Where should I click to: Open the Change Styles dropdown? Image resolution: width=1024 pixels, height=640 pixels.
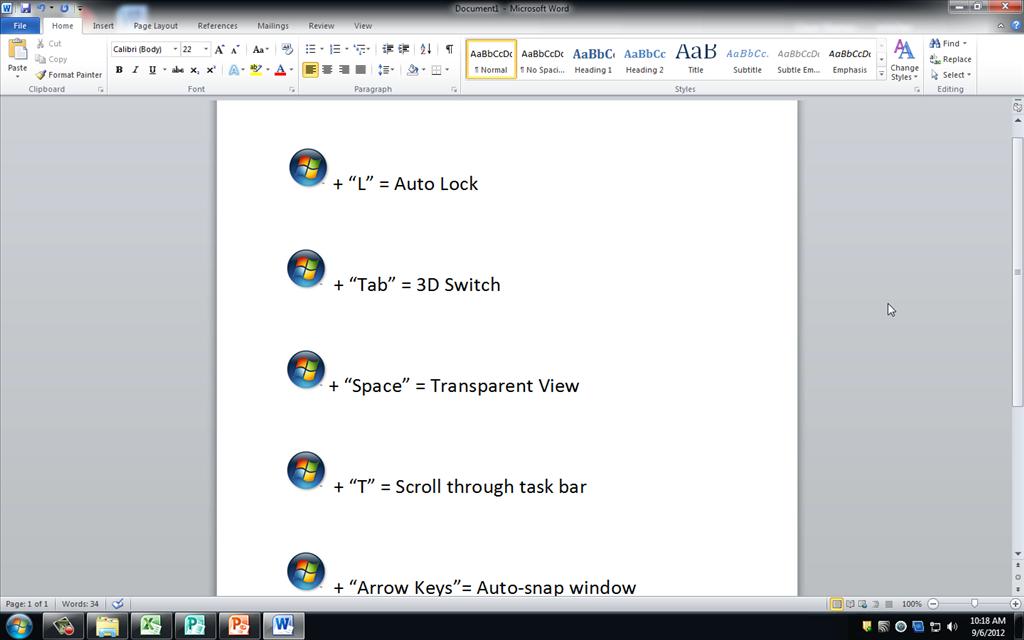click(904, 59)
